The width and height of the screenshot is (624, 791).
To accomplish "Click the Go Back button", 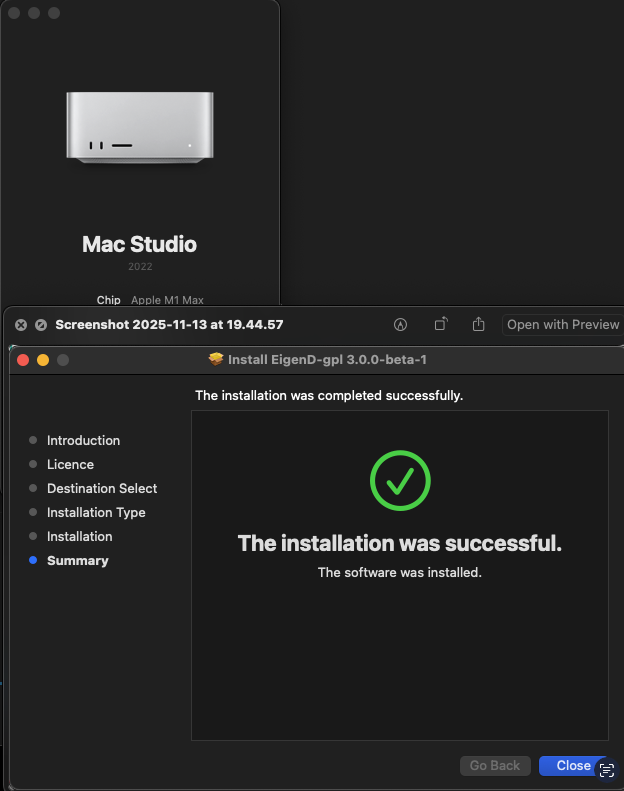I will 495,765.
